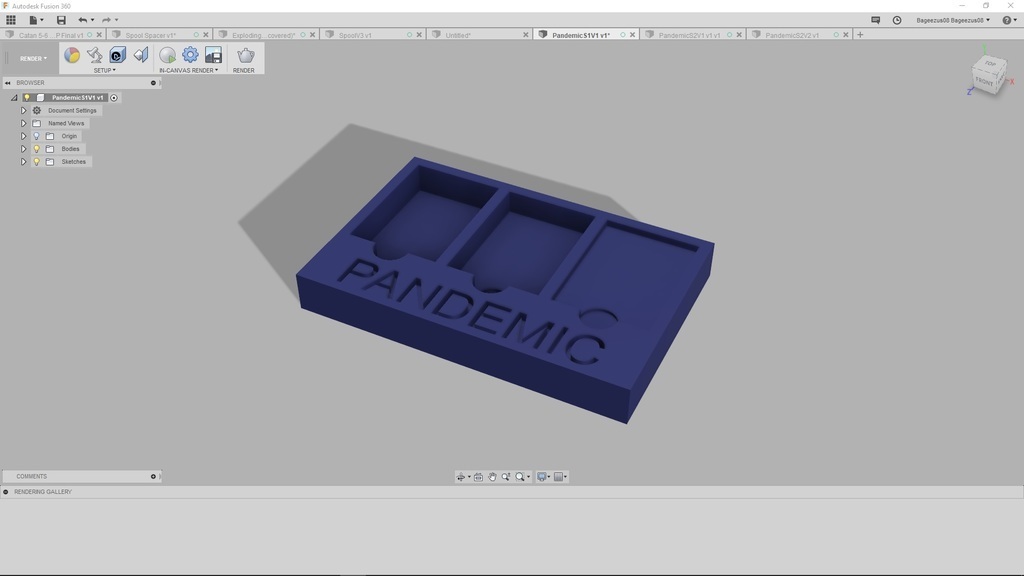Select the Orbit navigation tool
The height and width of the screenshot is (576, 1024).
tap(460, 477)
